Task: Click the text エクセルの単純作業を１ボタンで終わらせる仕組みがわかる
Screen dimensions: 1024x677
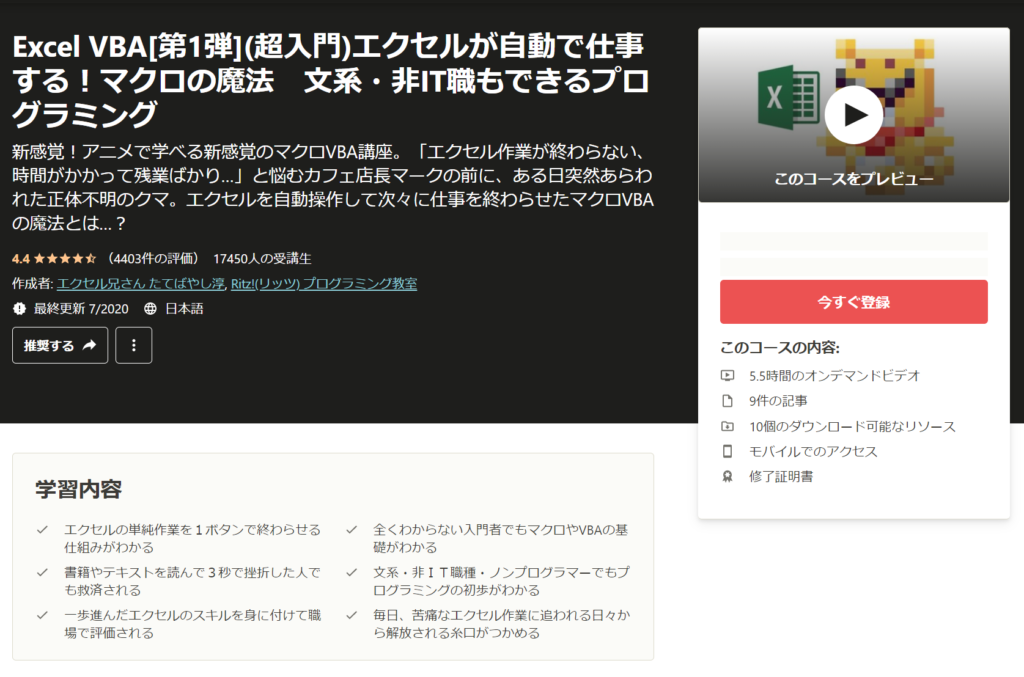Action: point(193,538)
